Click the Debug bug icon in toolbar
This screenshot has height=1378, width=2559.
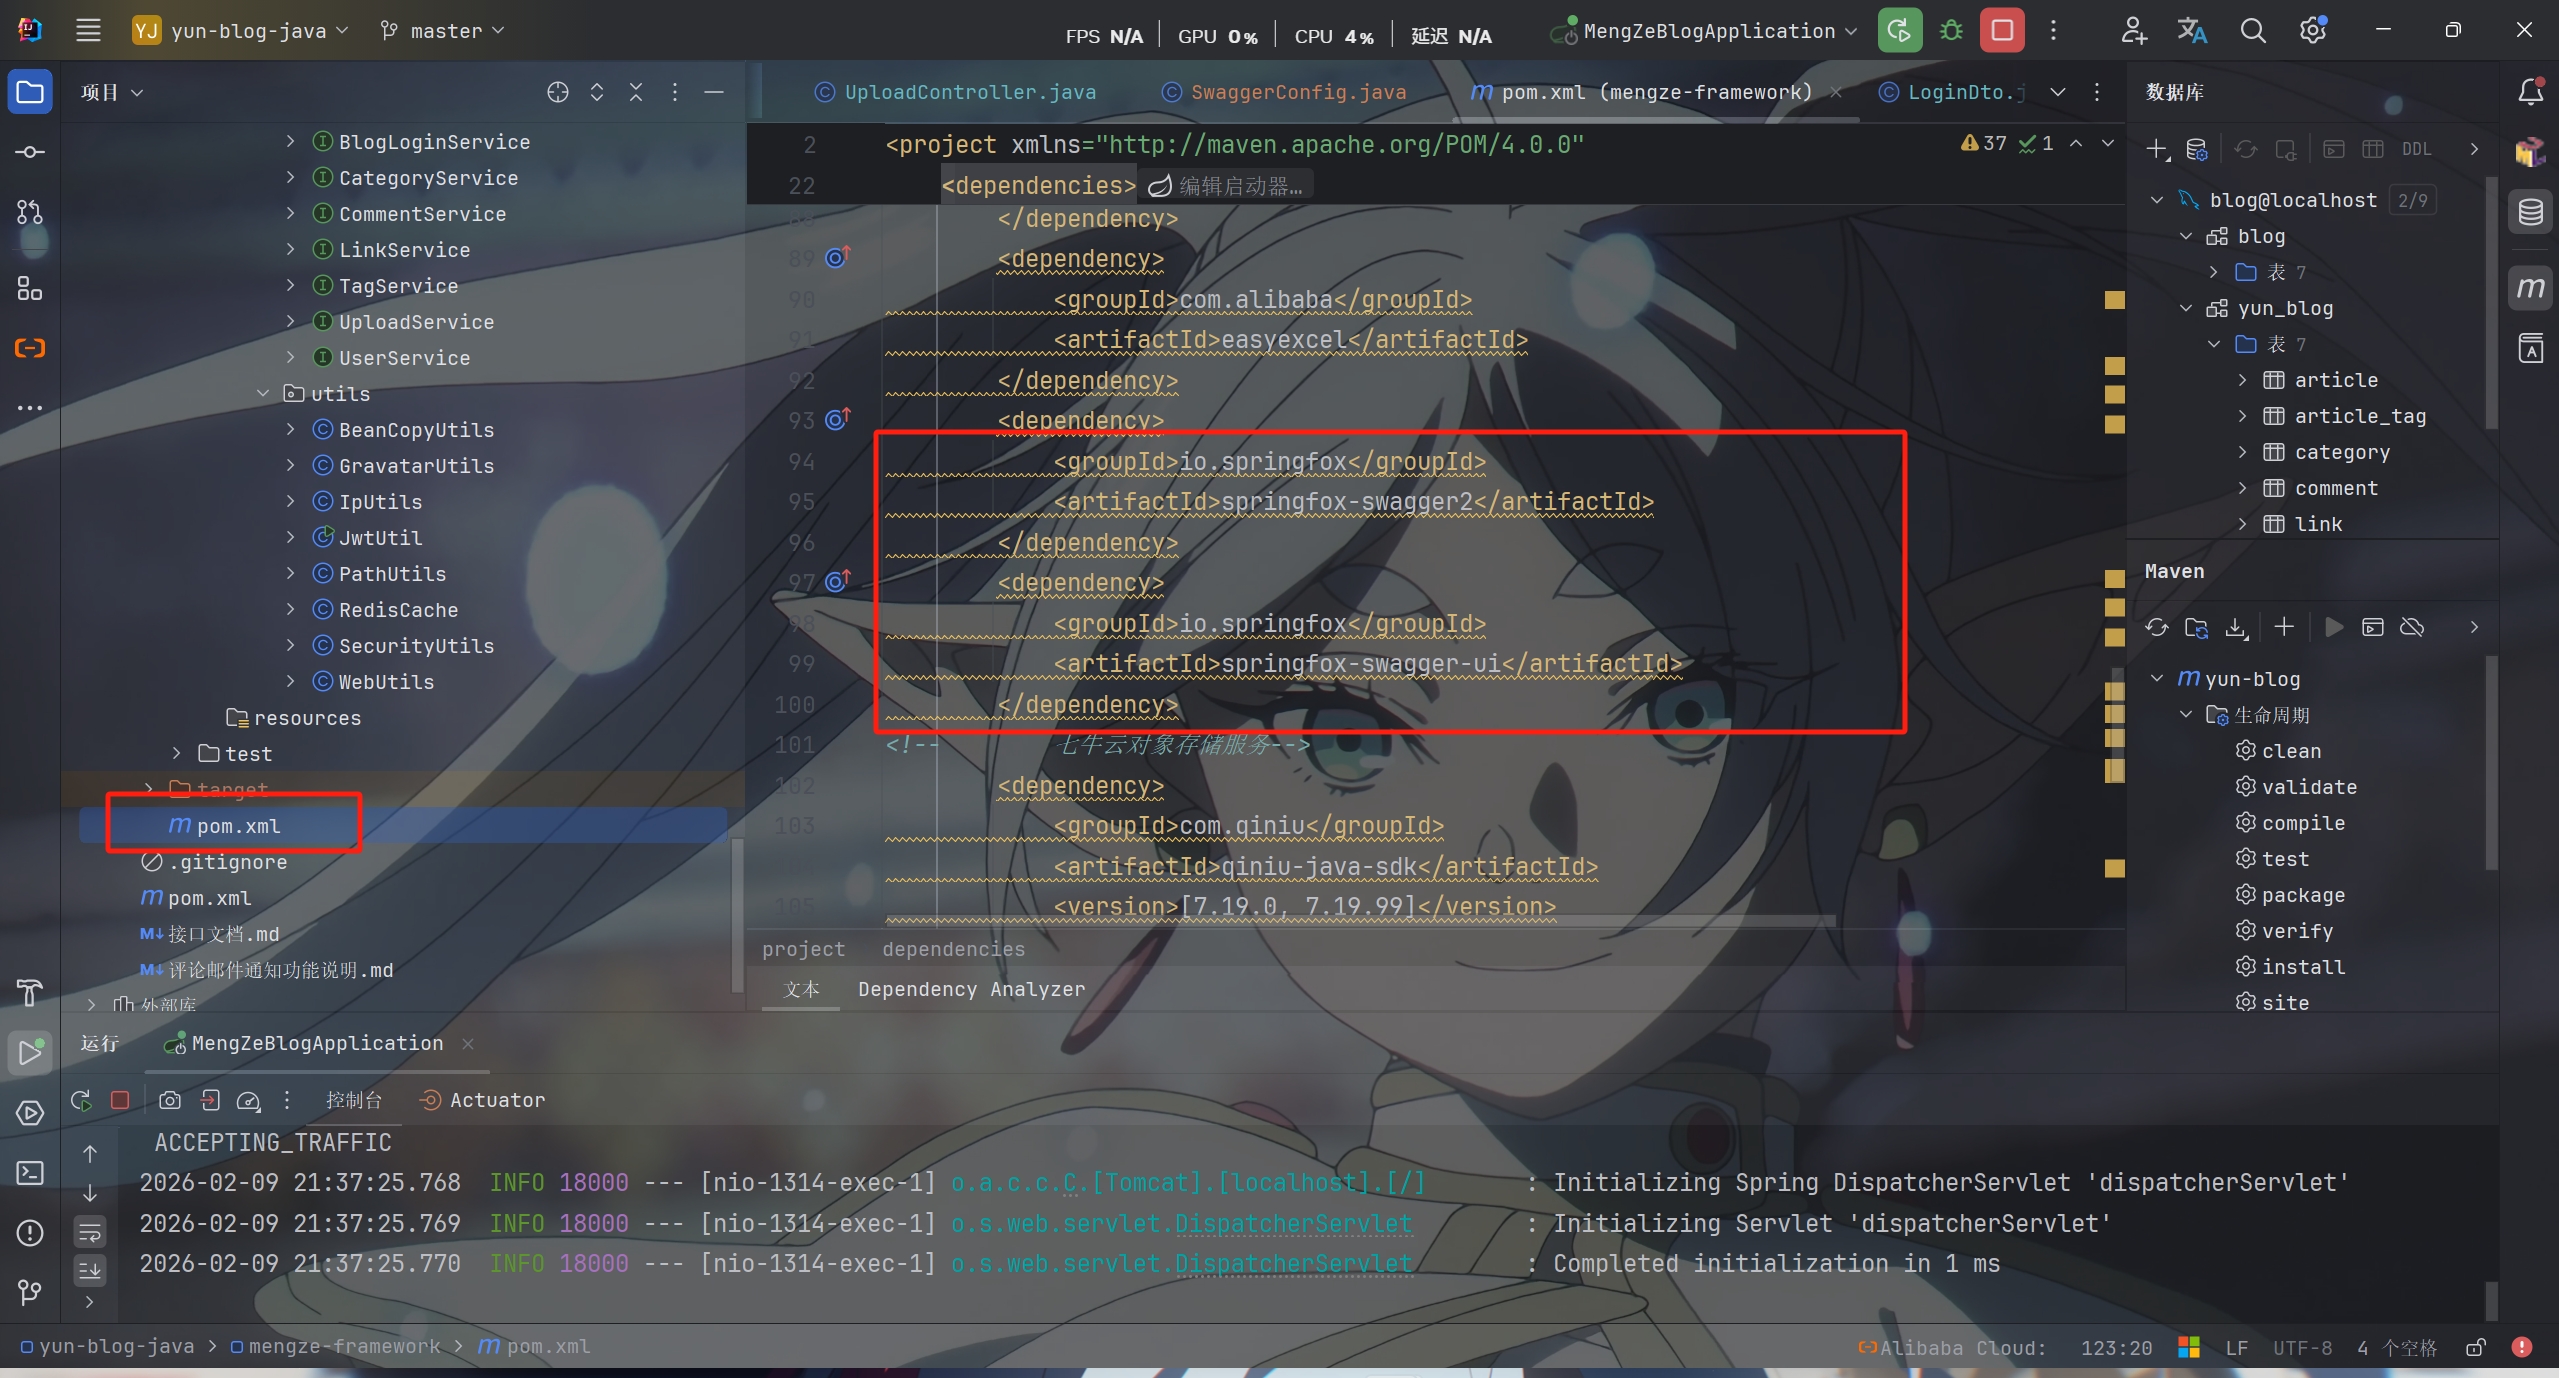tap(1950, 31)
